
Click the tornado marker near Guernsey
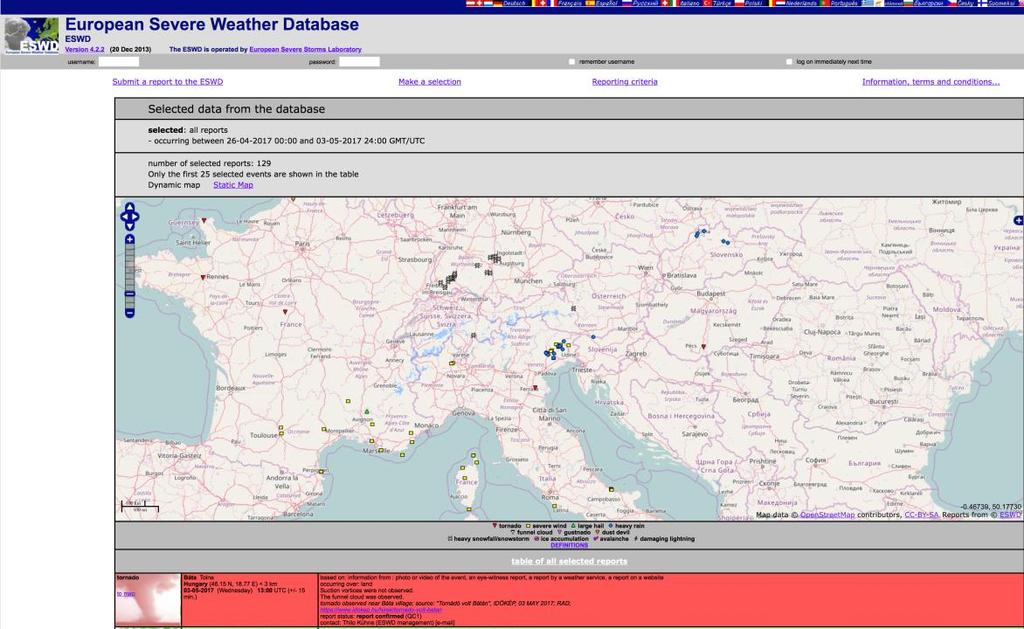(x=204, y=221)
